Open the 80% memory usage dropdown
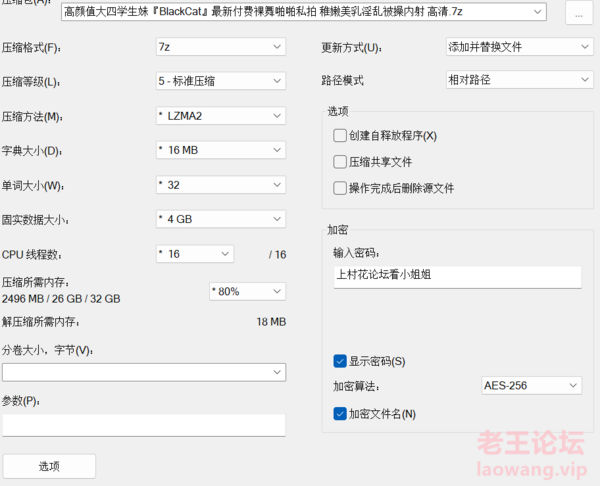 point(247,291)
